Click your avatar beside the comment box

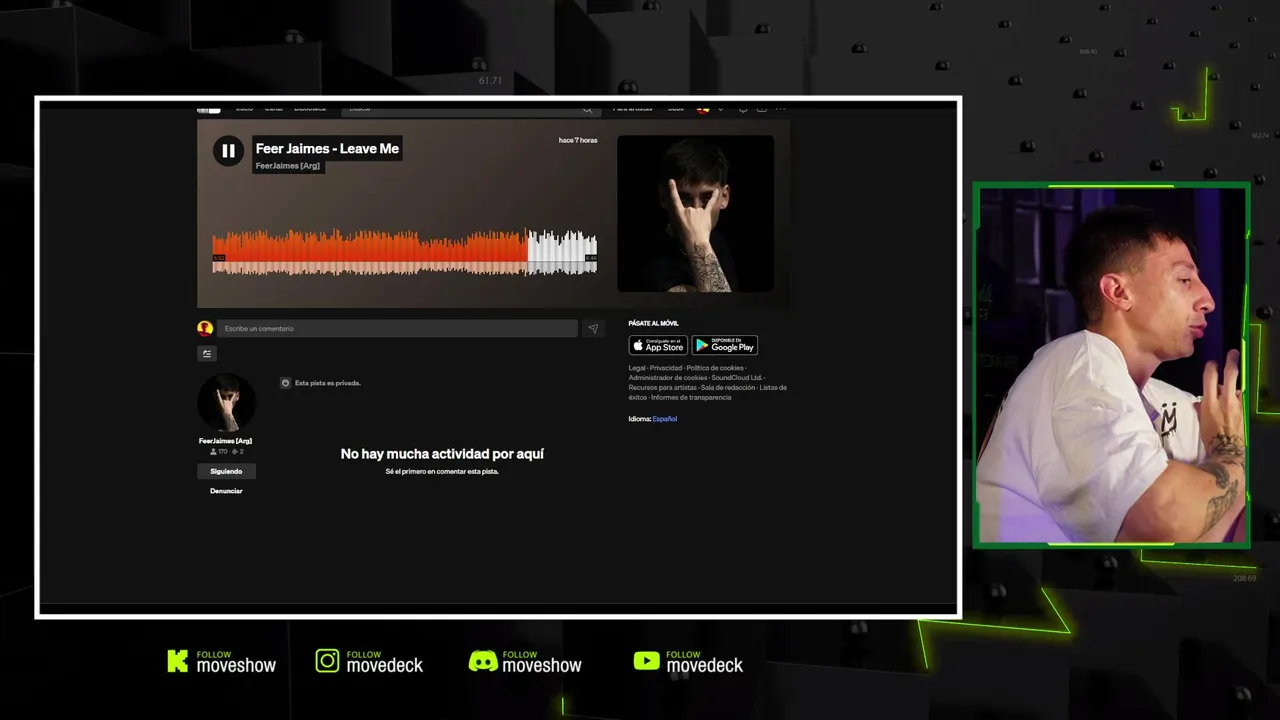tap(205, 328)
